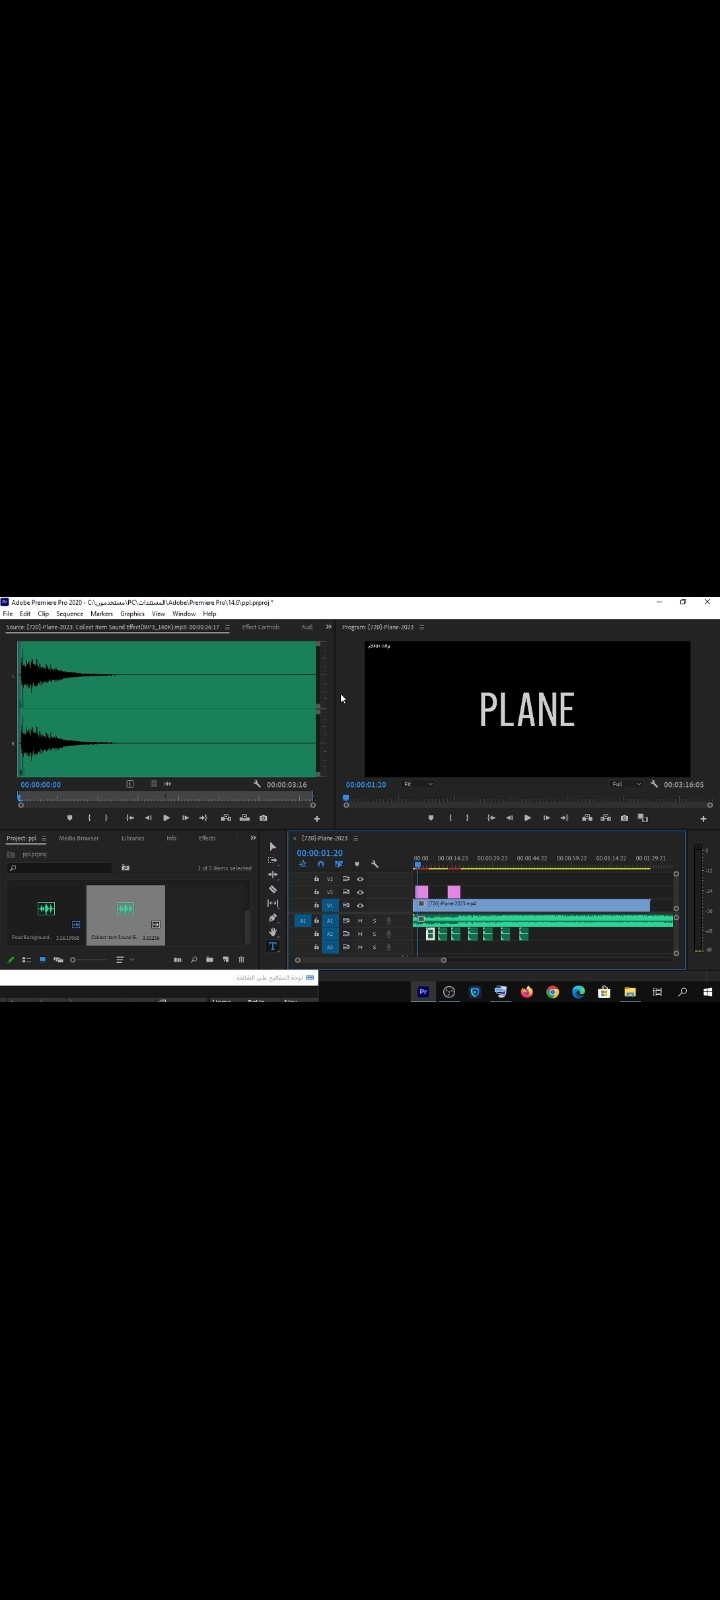This screenshot has width=720, height=1600.
Task: Click Overwrite button in Source monitor
Action: [245, 818]
